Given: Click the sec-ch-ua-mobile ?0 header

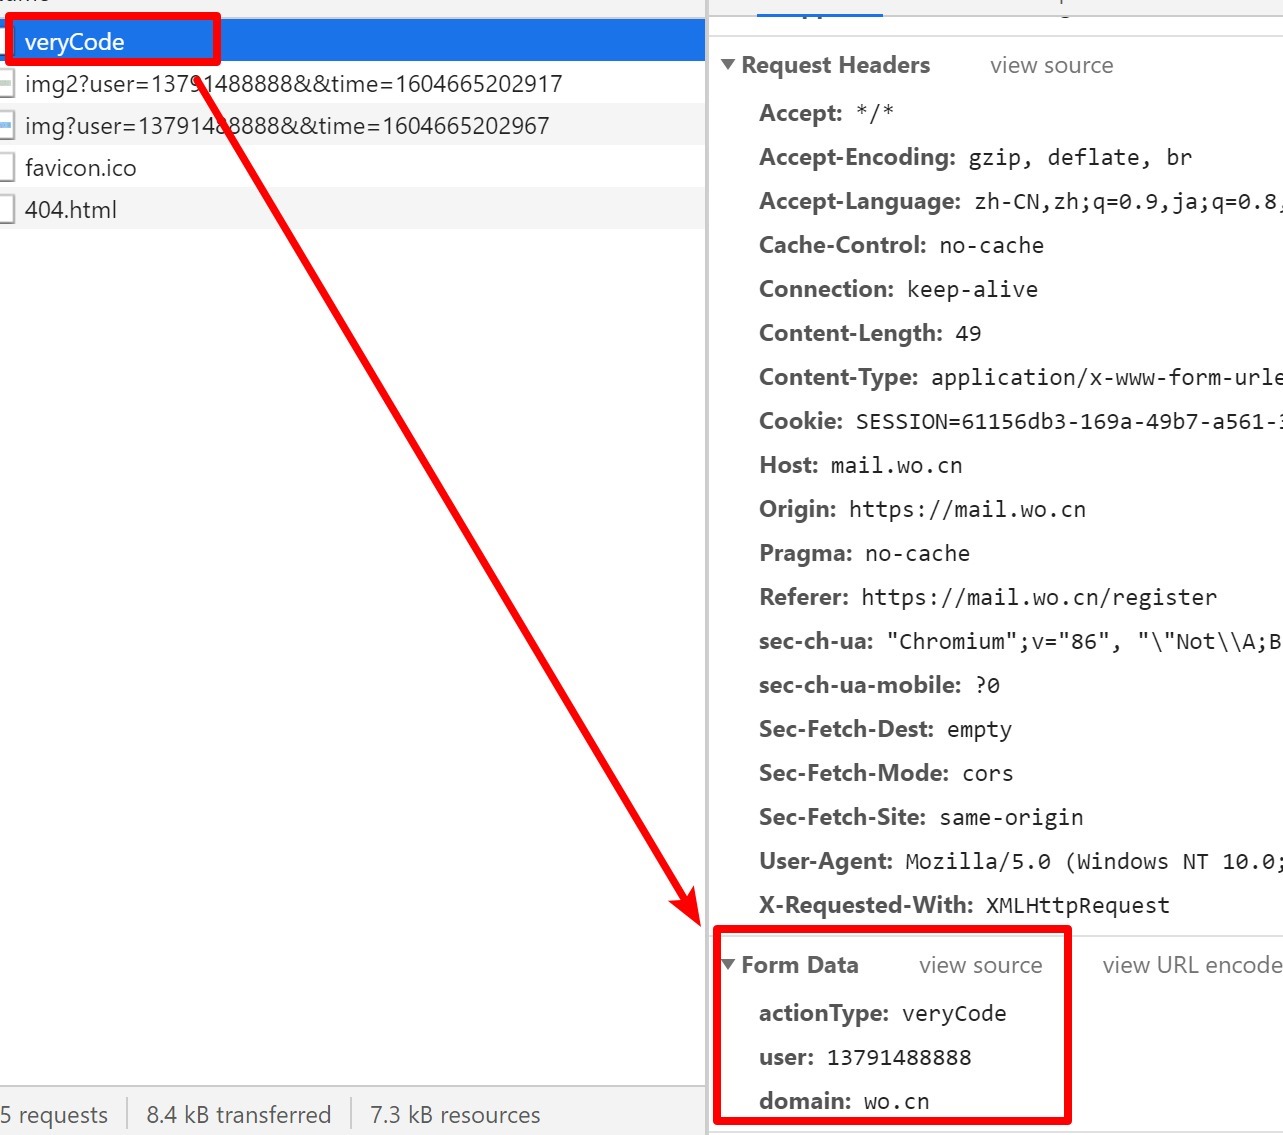Looking at the screenshot, I should click(x=879, y=685).
